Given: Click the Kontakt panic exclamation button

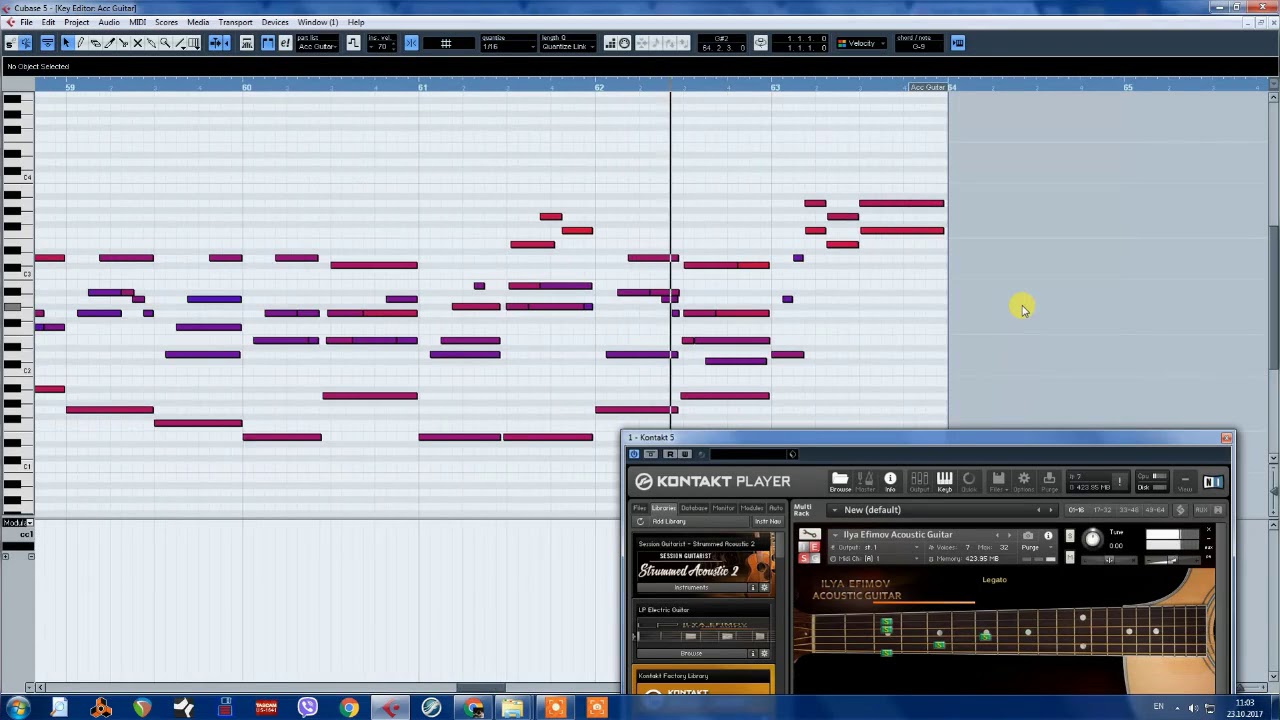Looking at the screenshot, I should pyautogui.click(x=1120, y=482).
